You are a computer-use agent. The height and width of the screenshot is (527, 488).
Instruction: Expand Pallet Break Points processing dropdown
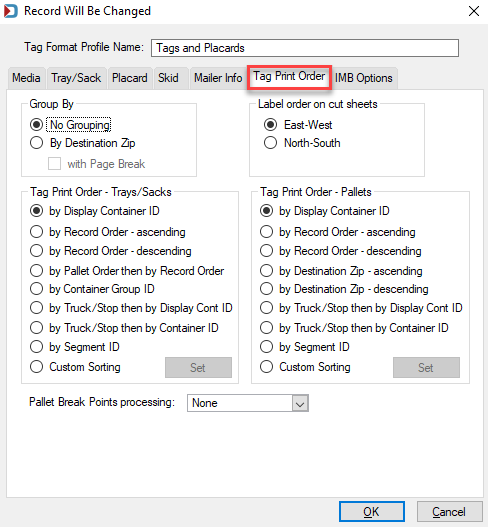tap(300, 403)
